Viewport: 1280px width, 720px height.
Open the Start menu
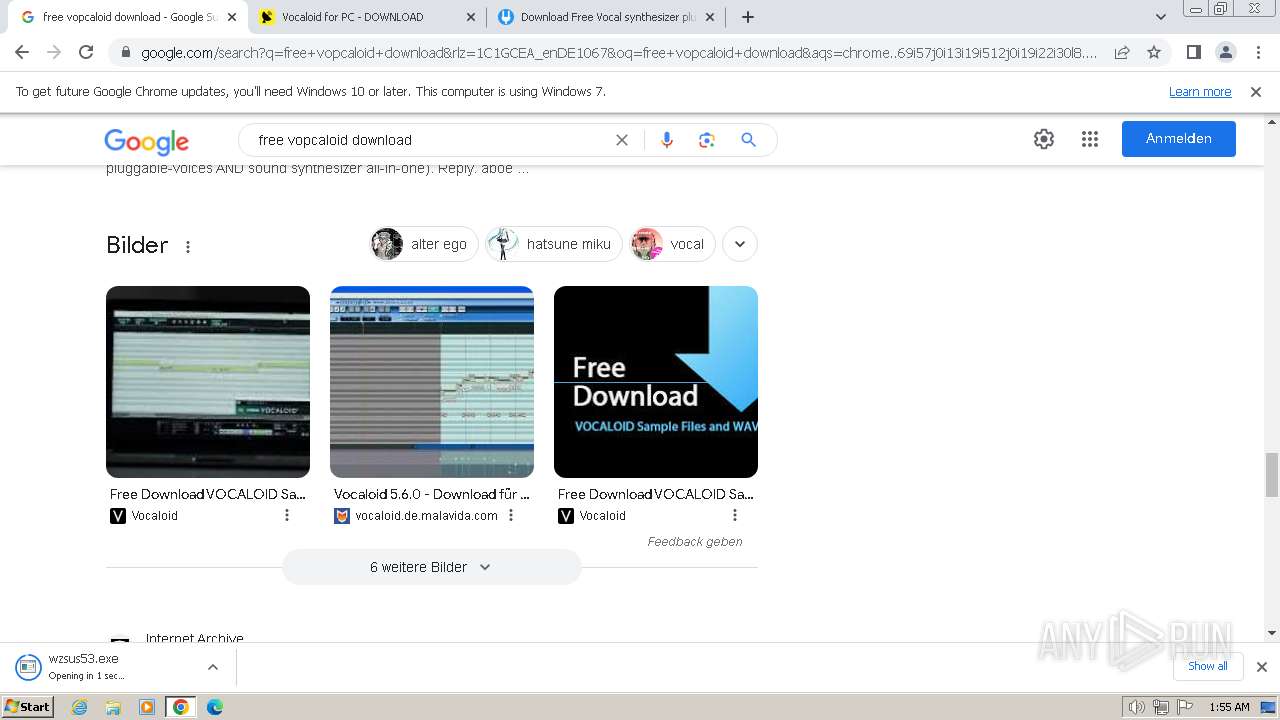27,707
